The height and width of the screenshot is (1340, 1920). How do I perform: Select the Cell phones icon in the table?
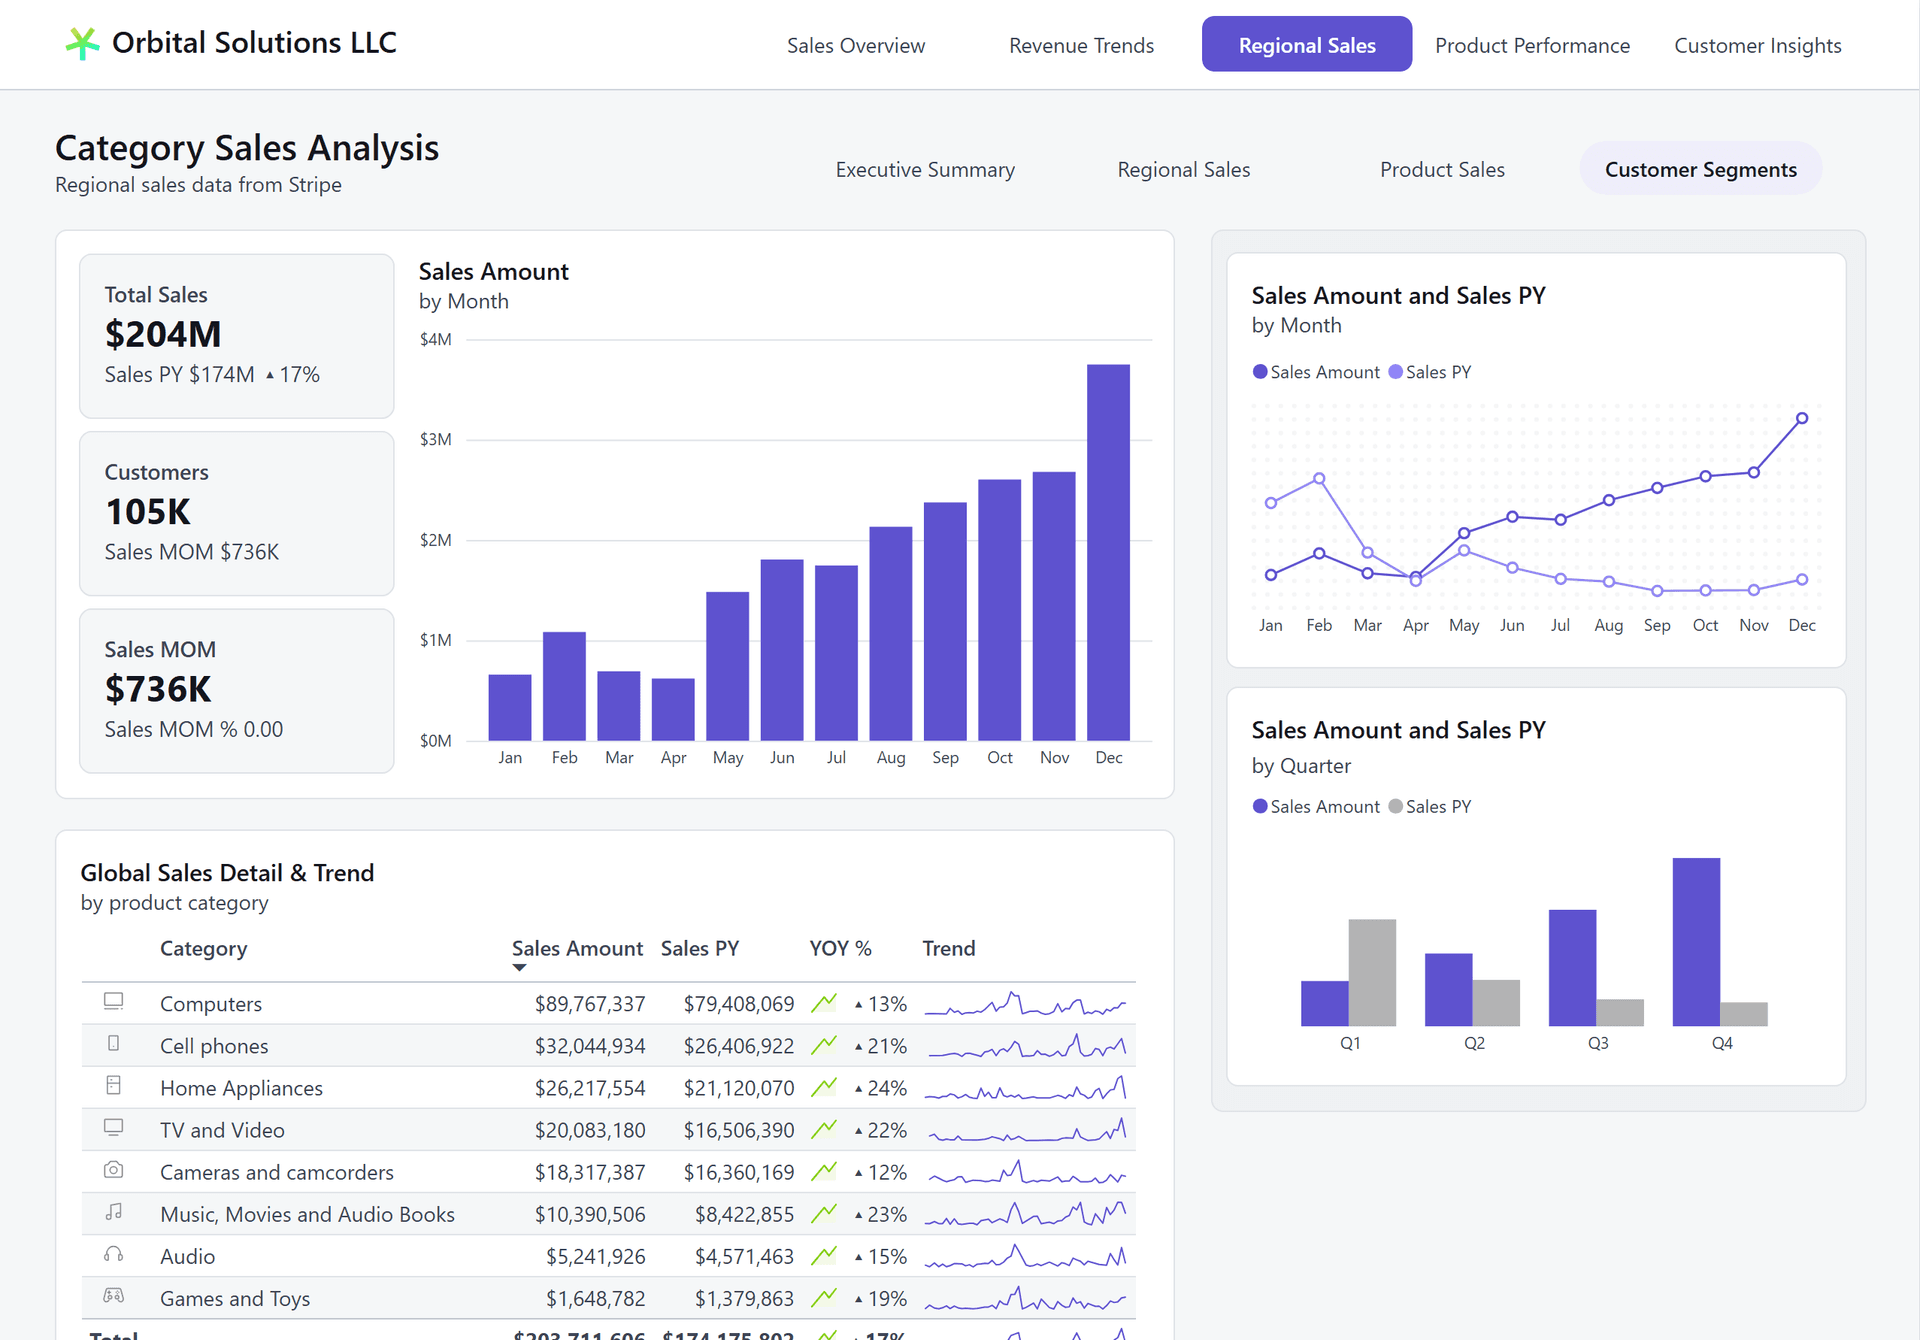tap(114, 1045)
